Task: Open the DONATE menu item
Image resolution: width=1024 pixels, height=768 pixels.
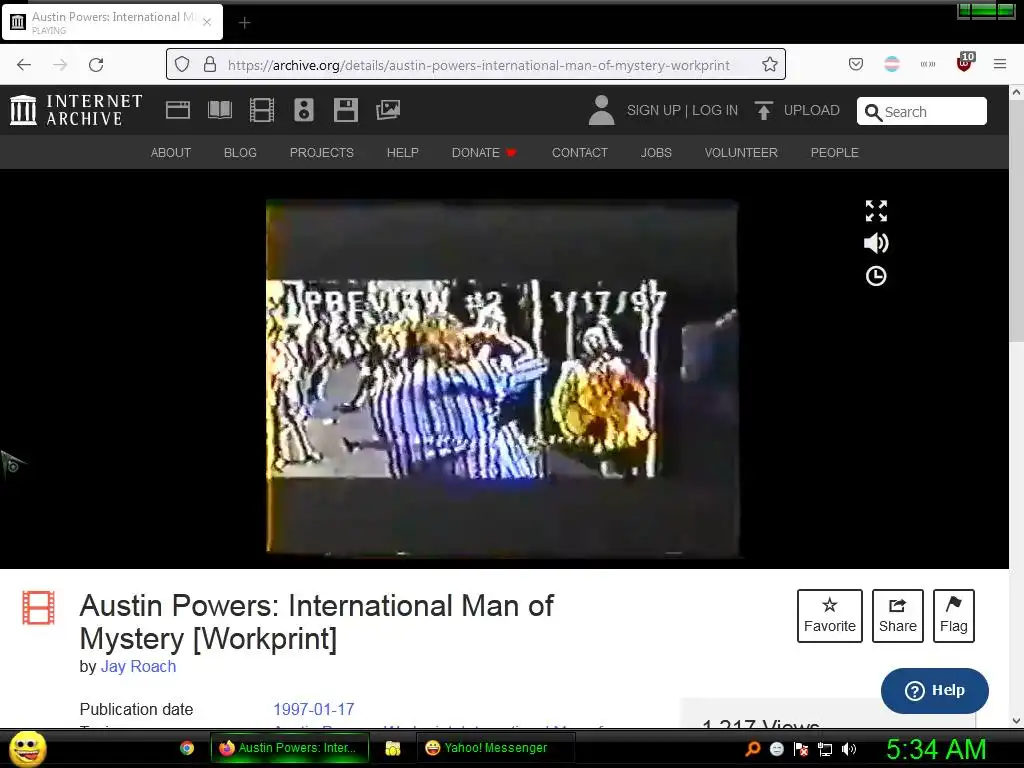Action: pyautogui.click(x=484, y=153)
